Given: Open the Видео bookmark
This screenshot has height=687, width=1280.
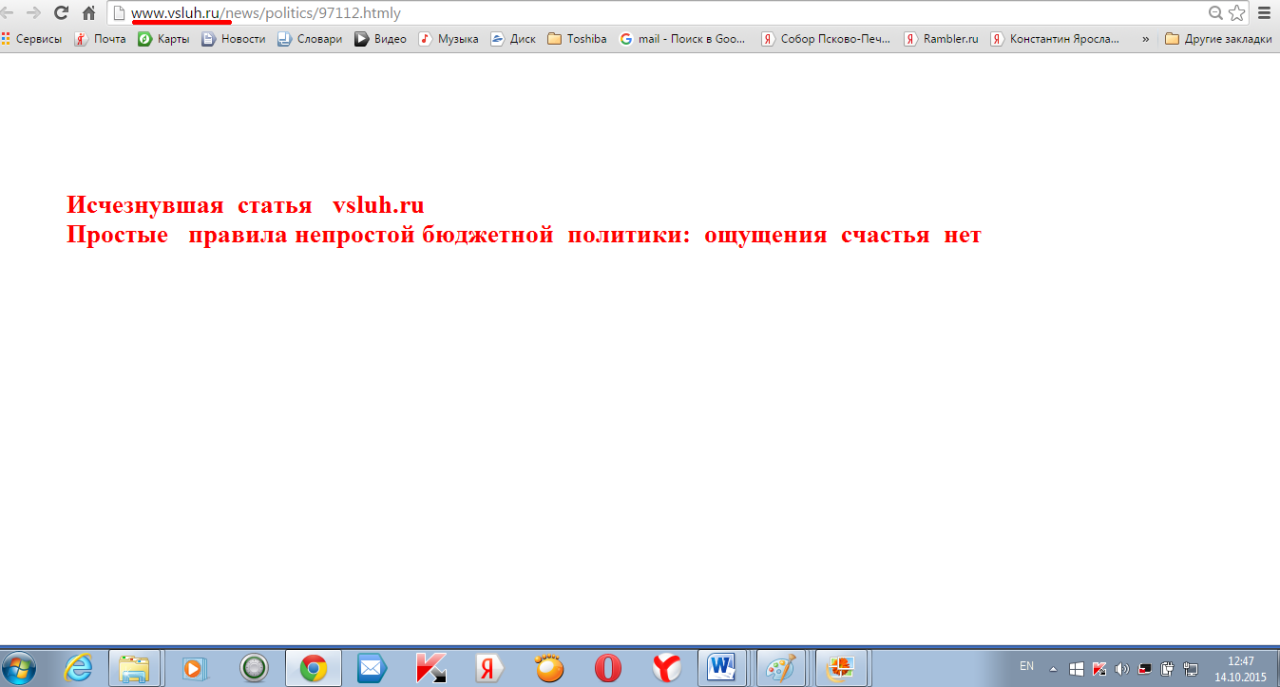Looking at the screenshot, I should (381, 39).
